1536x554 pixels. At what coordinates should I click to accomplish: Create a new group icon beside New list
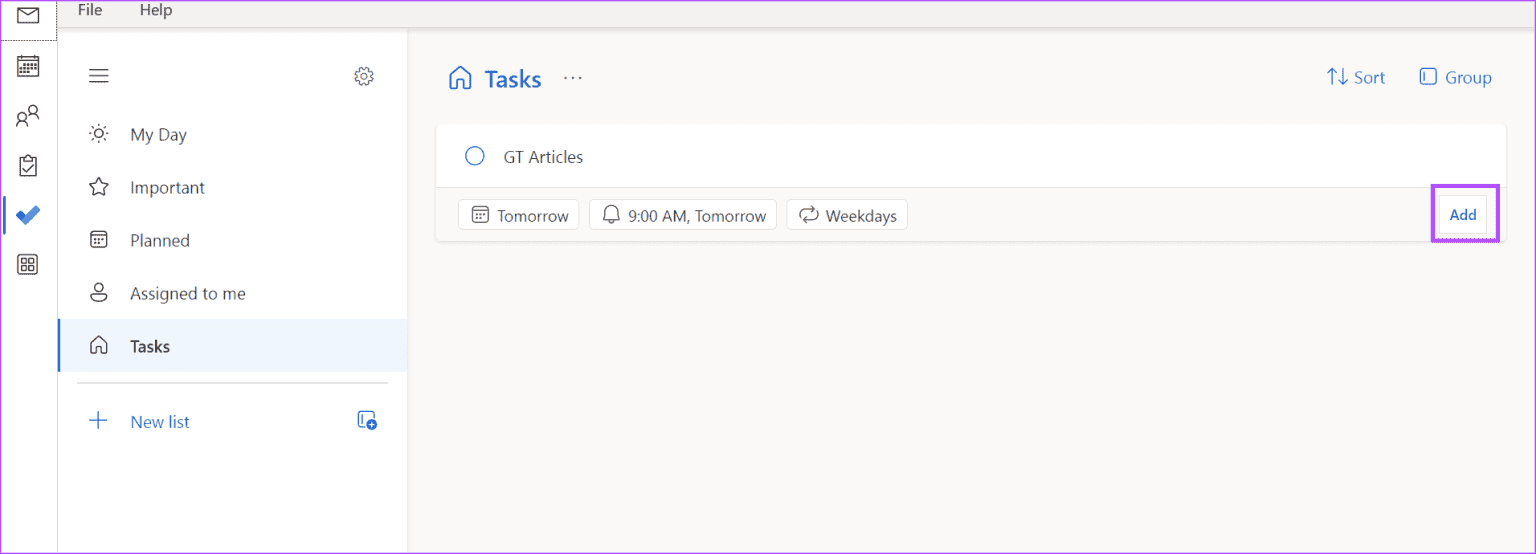tap(367, 421)
